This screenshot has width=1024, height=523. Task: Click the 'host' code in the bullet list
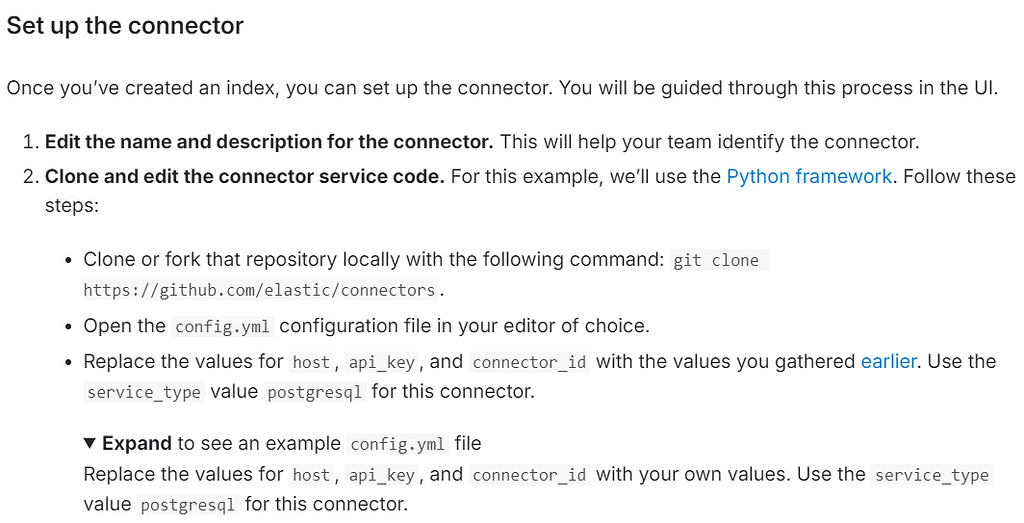(311, 362)
